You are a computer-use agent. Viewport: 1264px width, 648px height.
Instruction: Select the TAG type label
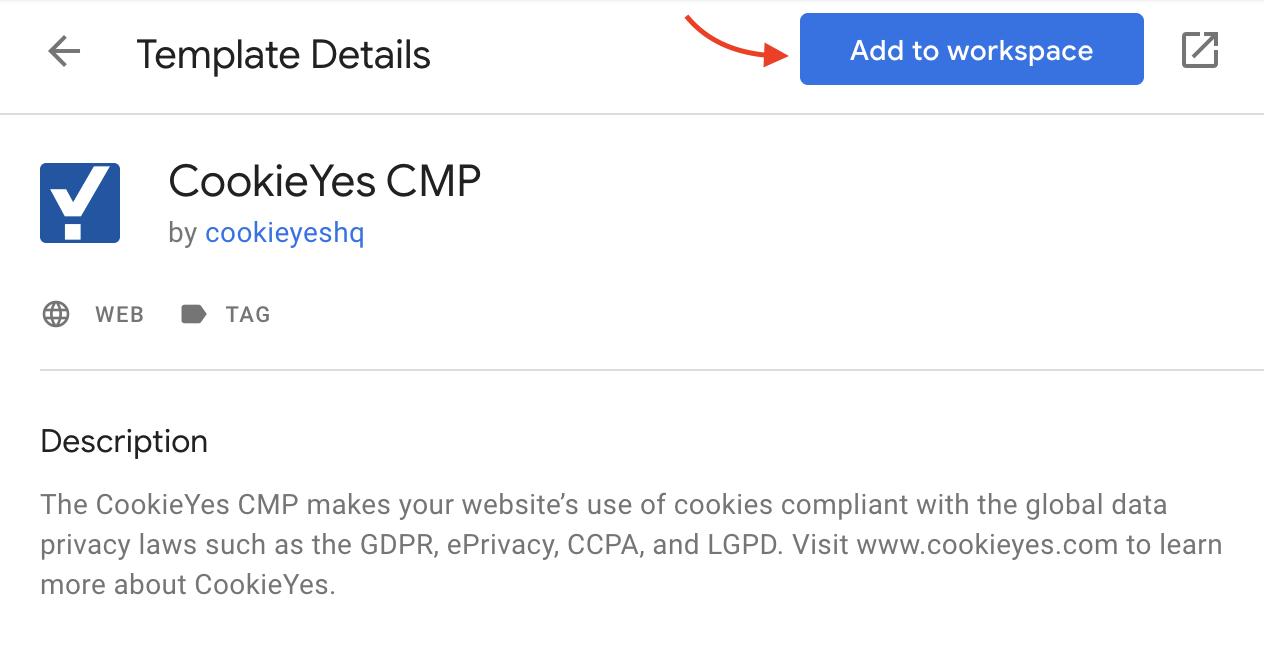[248, 315]
